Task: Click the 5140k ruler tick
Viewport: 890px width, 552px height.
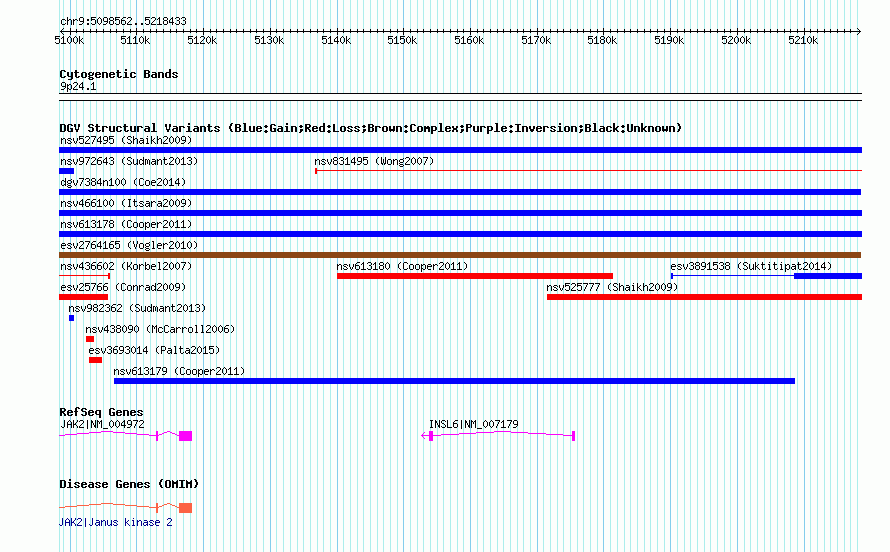Action: pos(336,40)
